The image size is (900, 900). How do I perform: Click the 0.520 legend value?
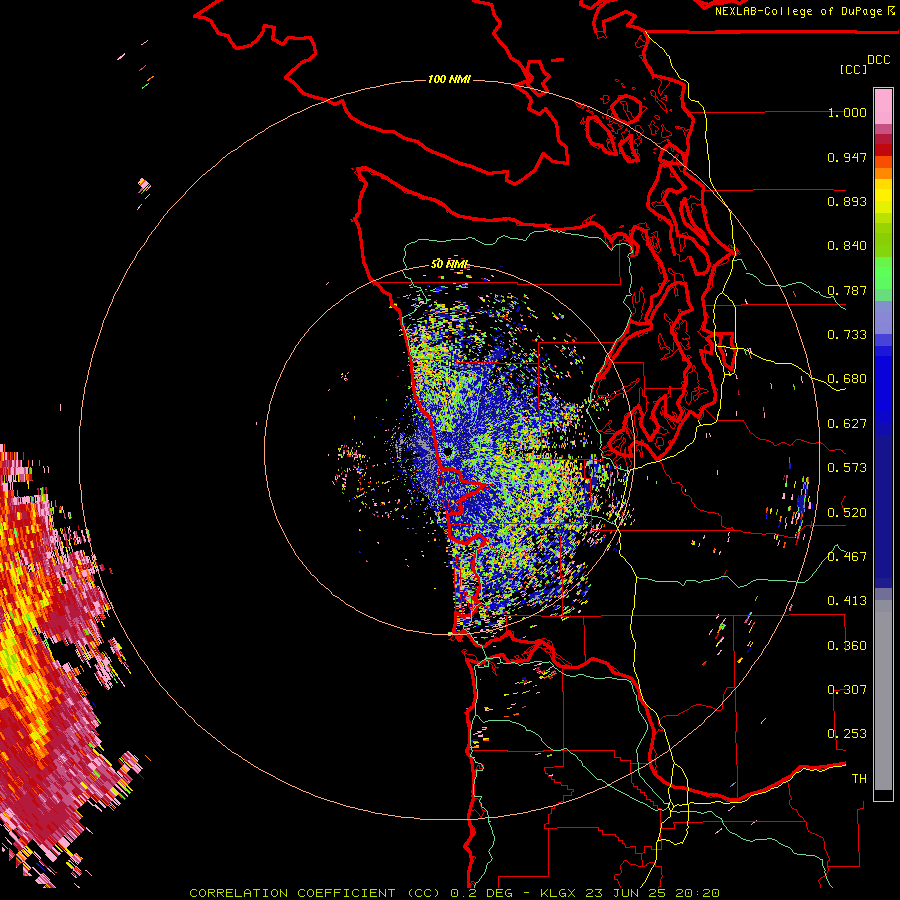click(x=847, y=512)
